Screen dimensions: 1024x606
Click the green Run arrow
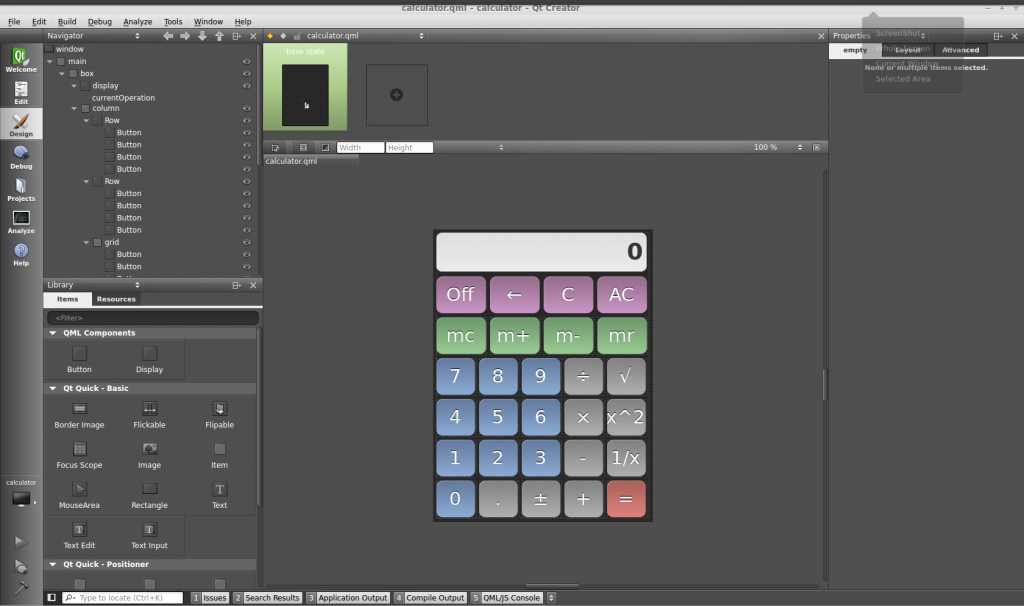click(20, 542)
